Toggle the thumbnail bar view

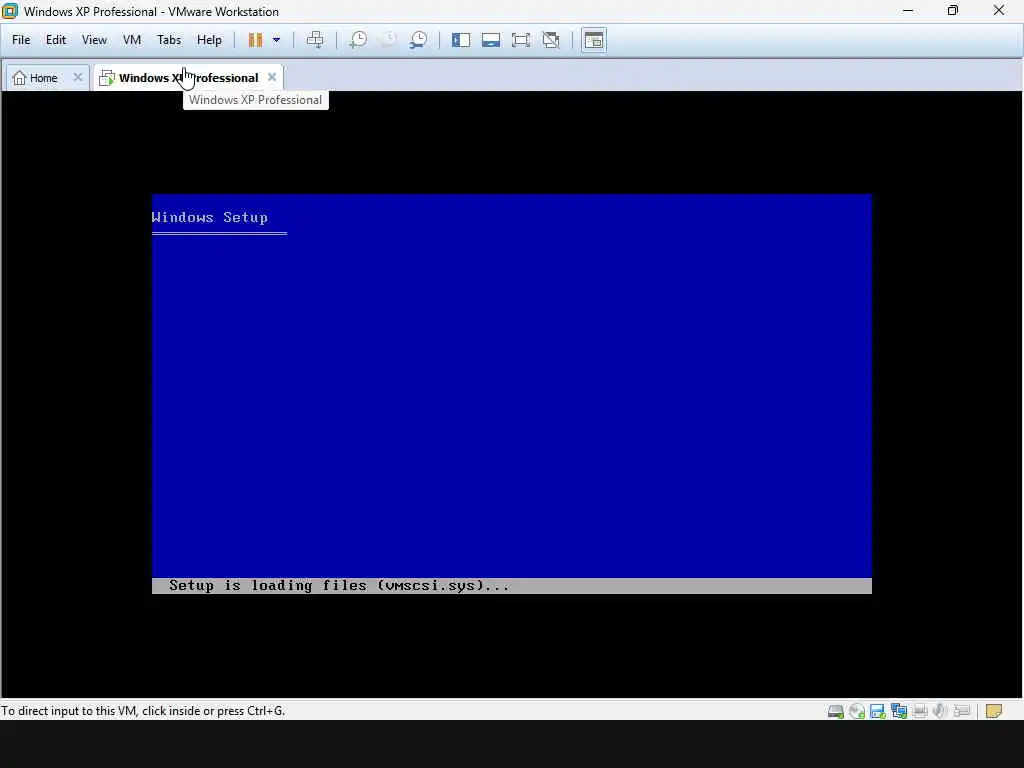[491, 40]
